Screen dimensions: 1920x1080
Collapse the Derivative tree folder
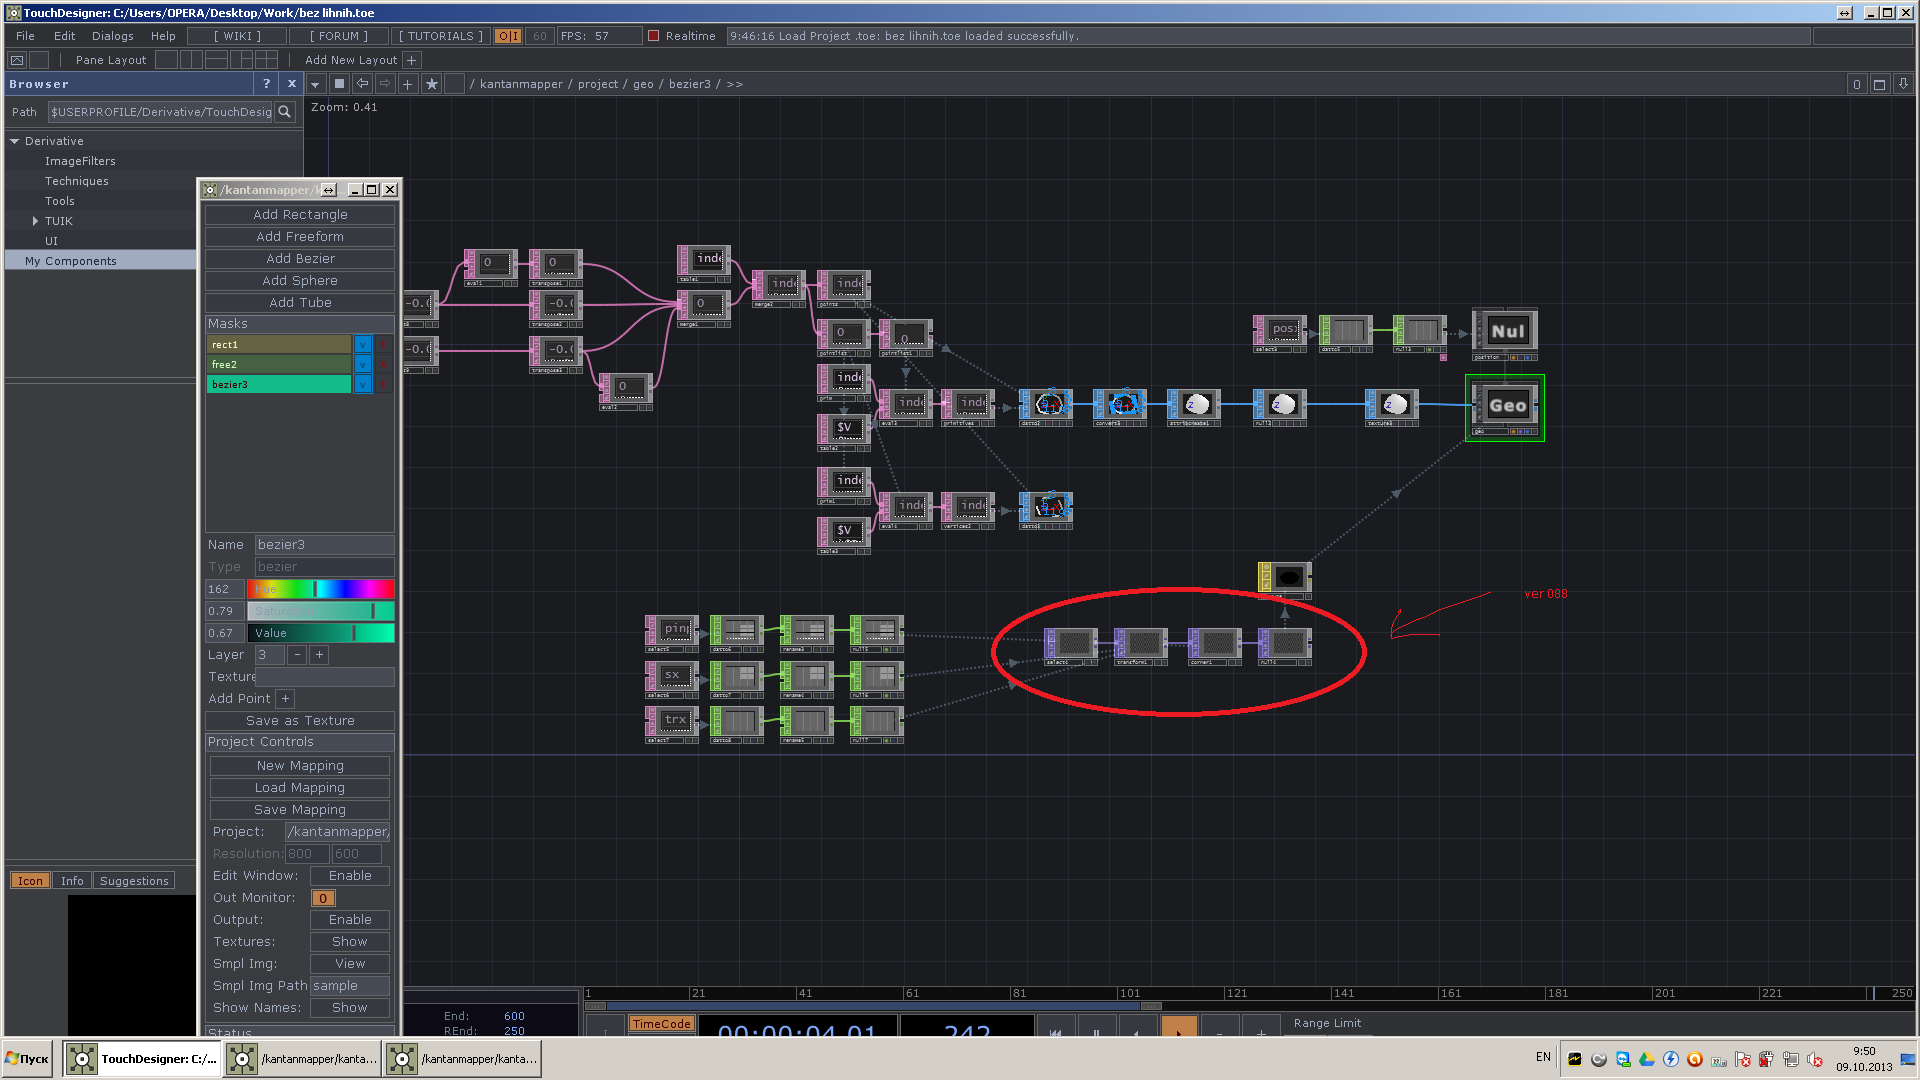tap(15, 141)
